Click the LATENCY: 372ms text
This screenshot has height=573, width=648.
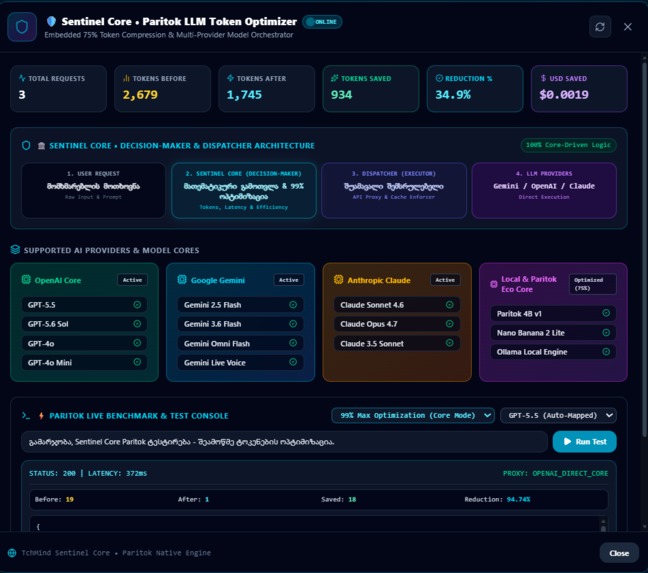coord(117,473)
